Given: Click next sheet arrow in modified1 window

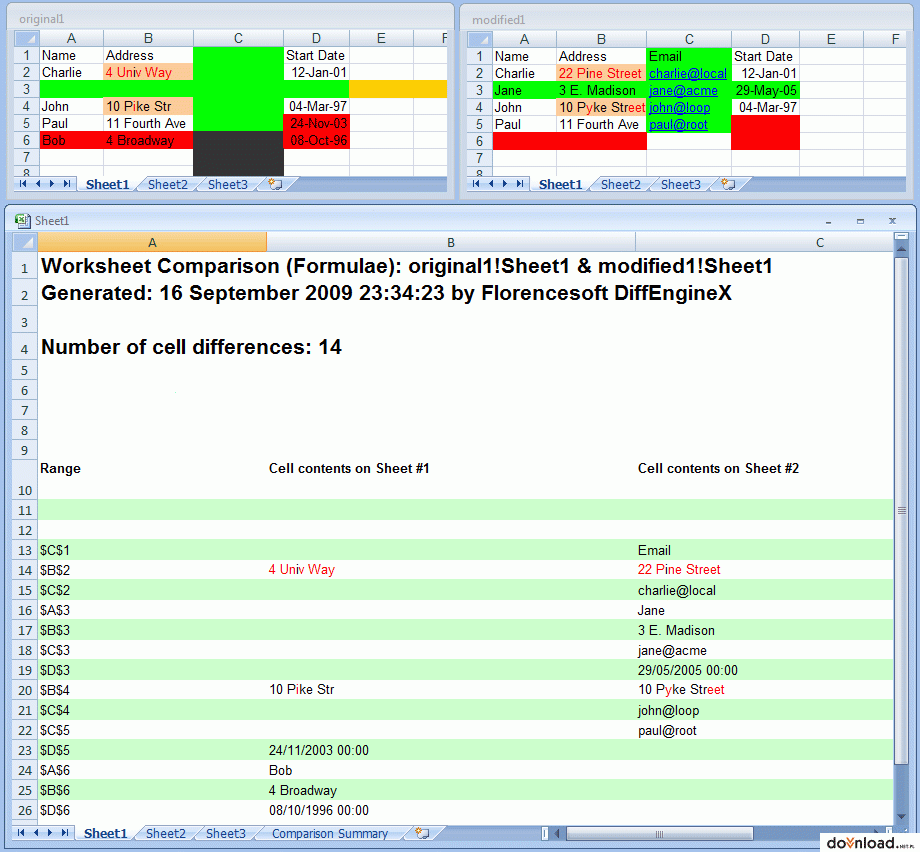Looking at the screenshot, I should point(505,184).
